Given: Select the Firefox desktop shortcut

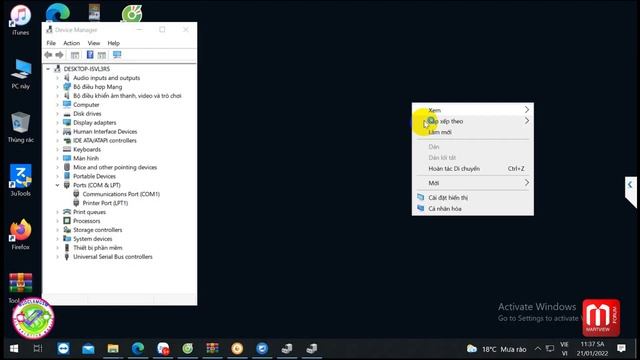Looking at the screenshot, I should [x=20, y=235].
